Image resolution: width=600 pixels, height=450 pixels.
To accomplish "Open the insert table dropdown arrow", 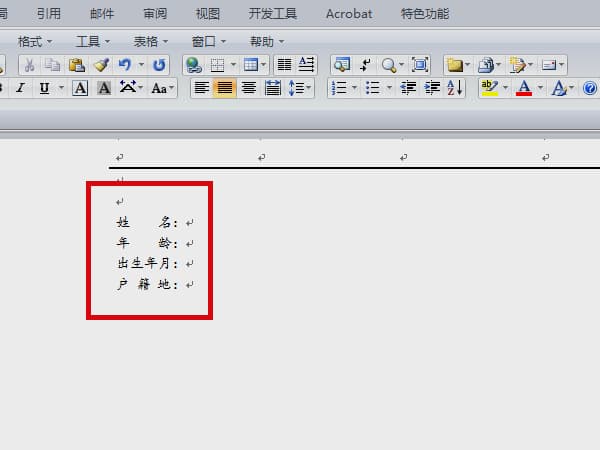I will point(264,65).
